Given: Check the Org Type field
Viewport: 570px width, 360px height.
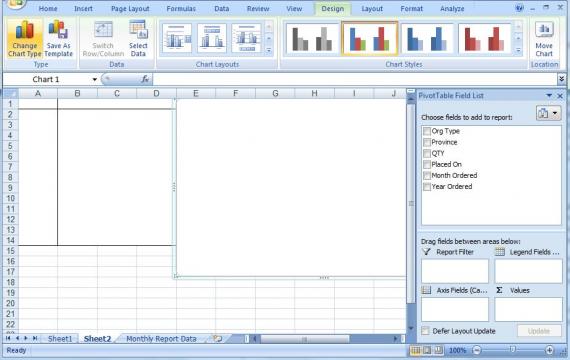Looking at the screenshot, I should pyautogui.click(x=427, y=131).
